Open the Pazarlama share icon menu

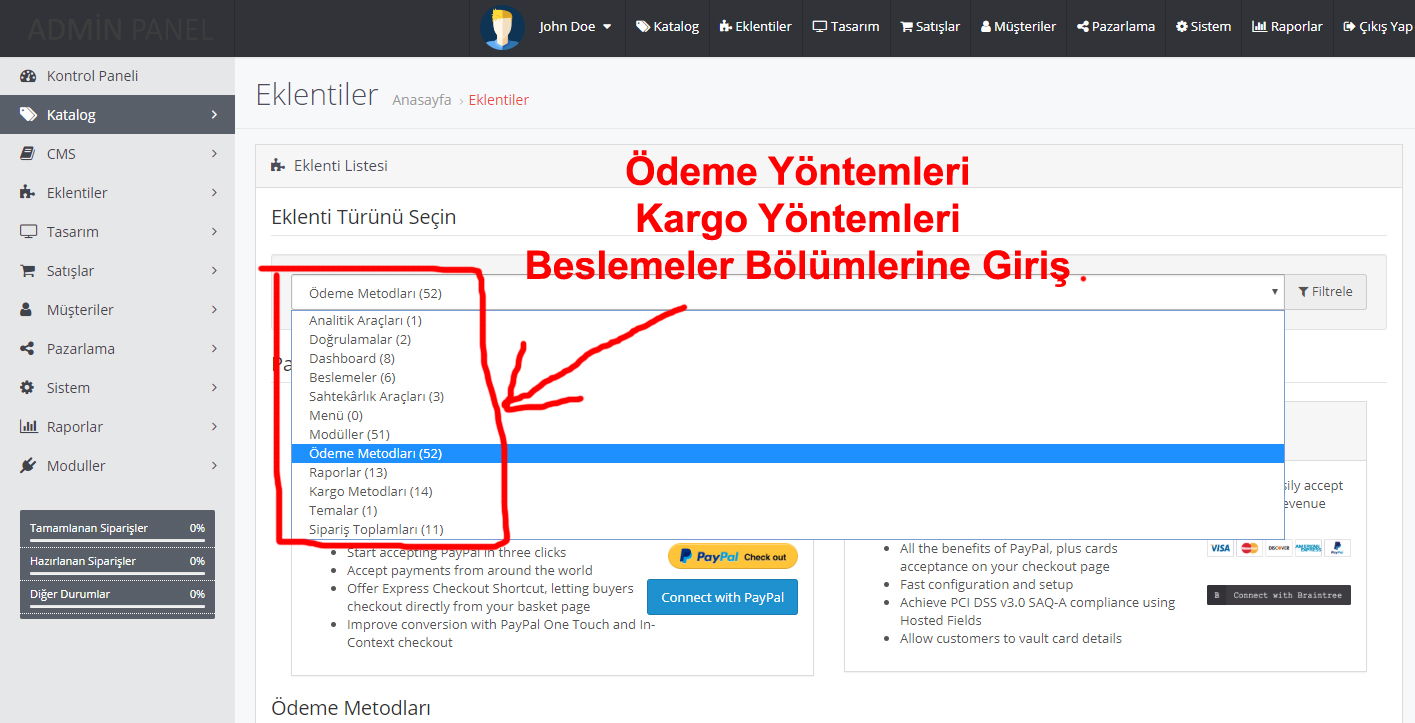(1083, 24)
